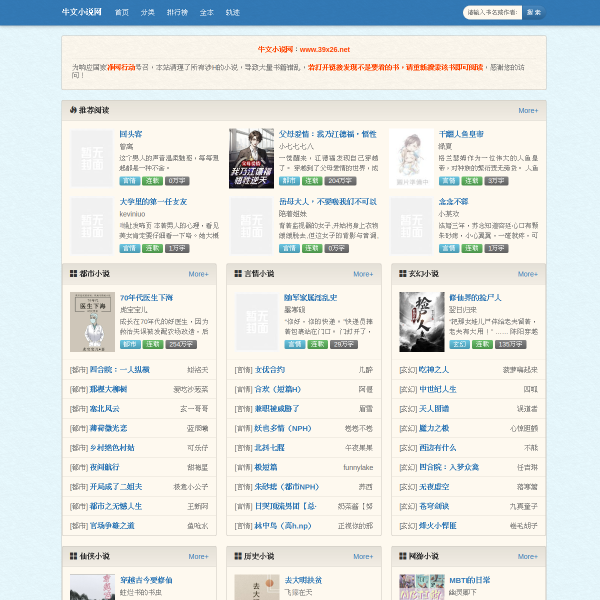Open More+ in 玄幻小说 section
The height and width of the screenshot is (600, 600).
pyautogui.click(x=528, y=274)
